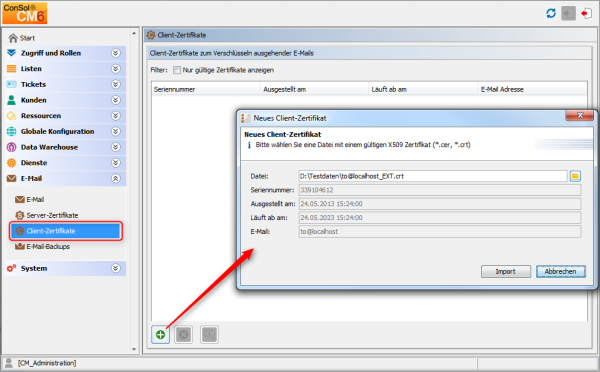600x372 pixels.
Task: Click the System gears icon
Action: point(11,268)
